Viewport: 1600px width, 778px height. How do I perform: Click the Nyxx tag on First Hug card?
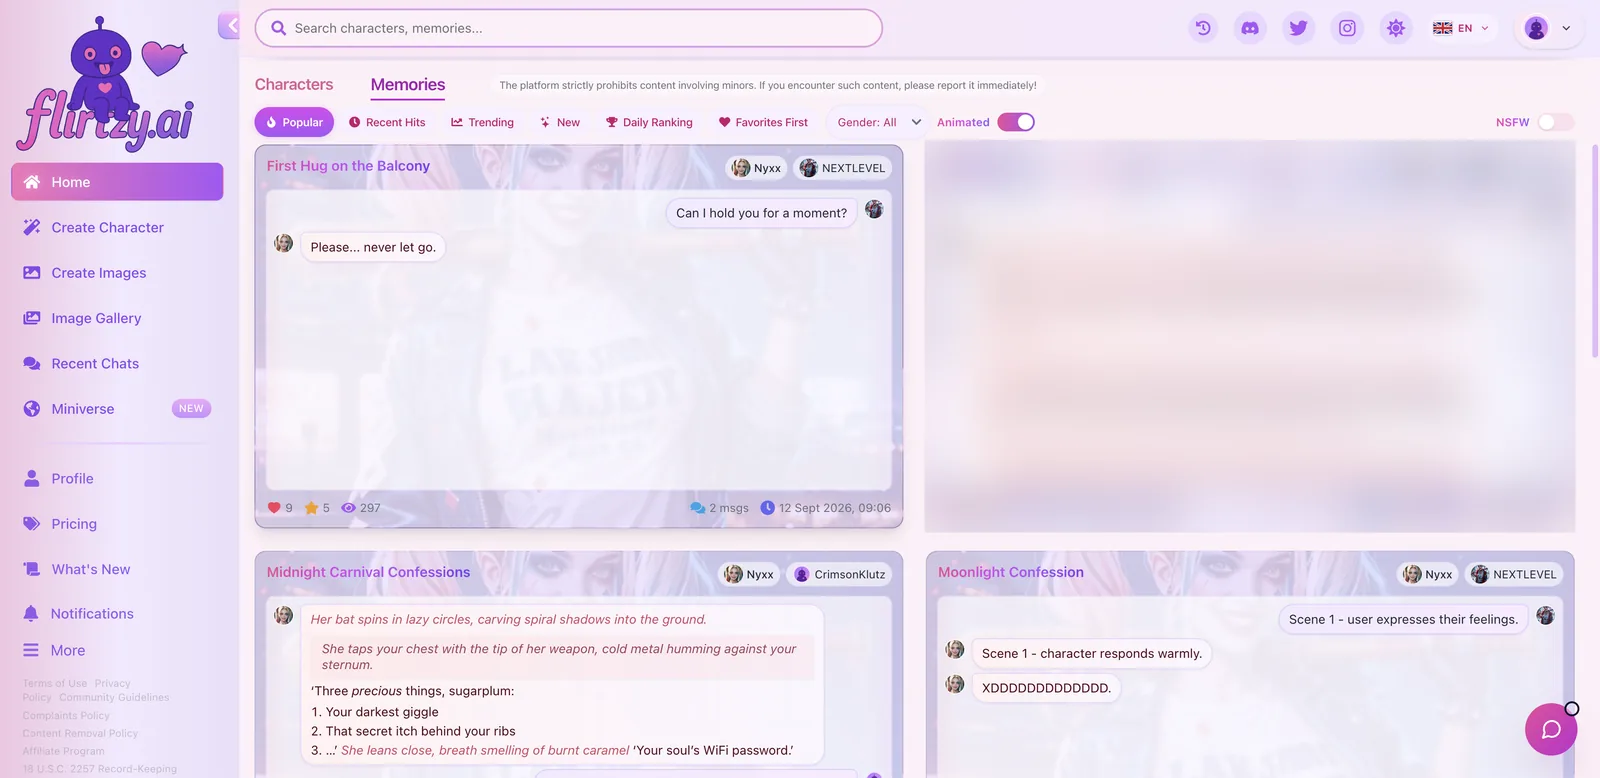[x=756, y=168]
